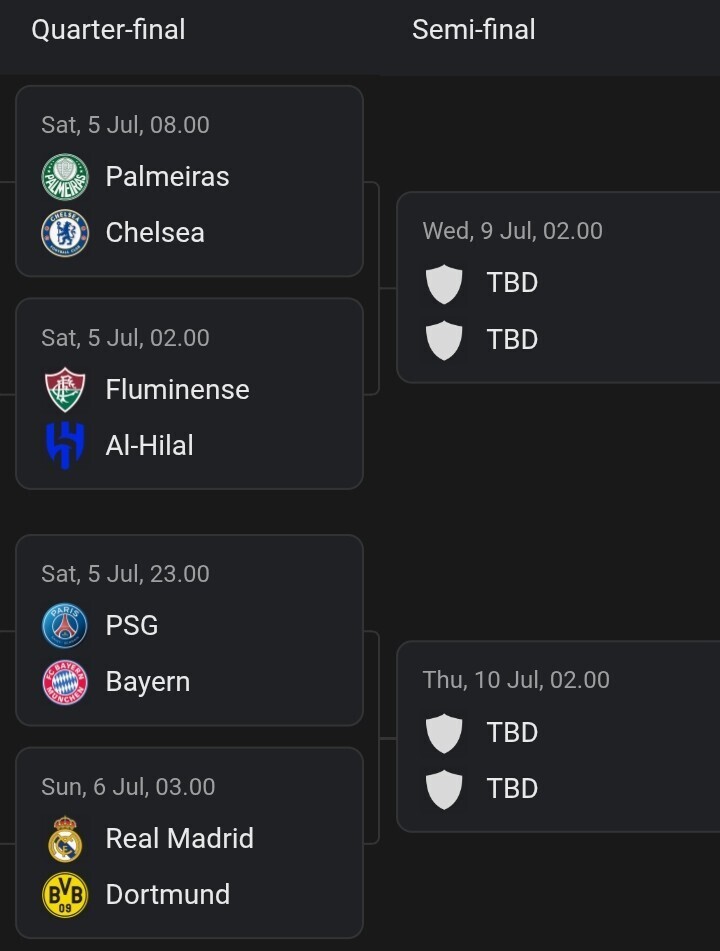Click first TBD shield in Wed semi-final
Screen dimensions: 720x951
[444, 283]
